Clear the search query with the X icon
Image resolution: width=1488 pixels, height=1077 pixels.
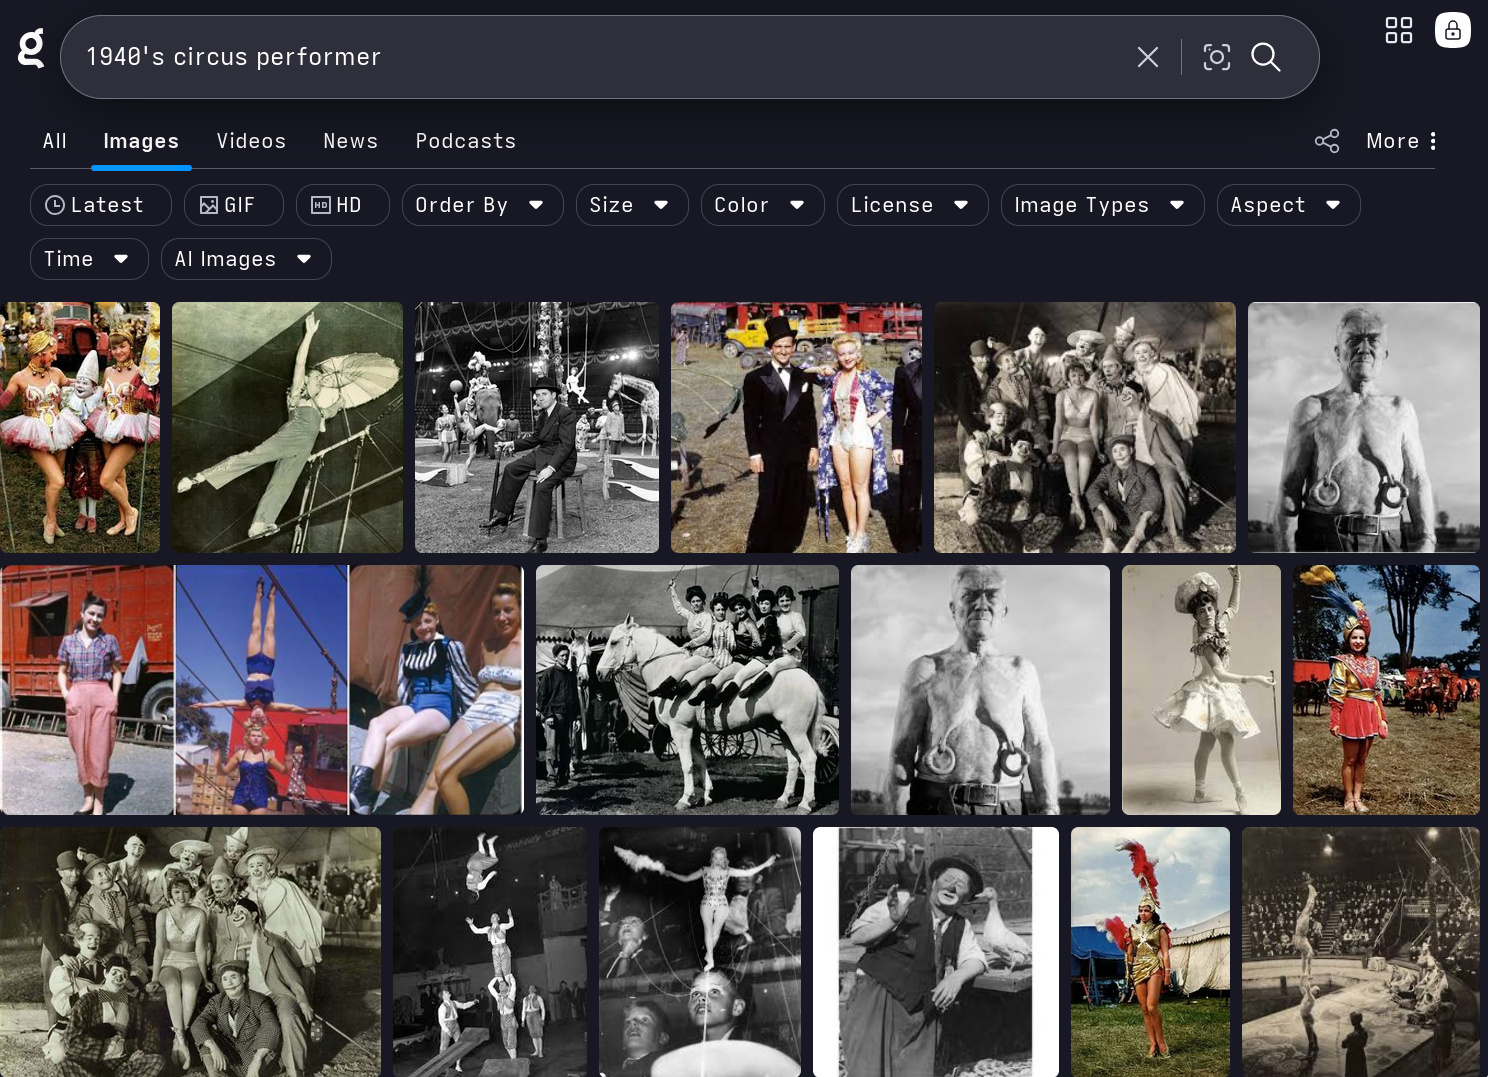point(1148,57)
